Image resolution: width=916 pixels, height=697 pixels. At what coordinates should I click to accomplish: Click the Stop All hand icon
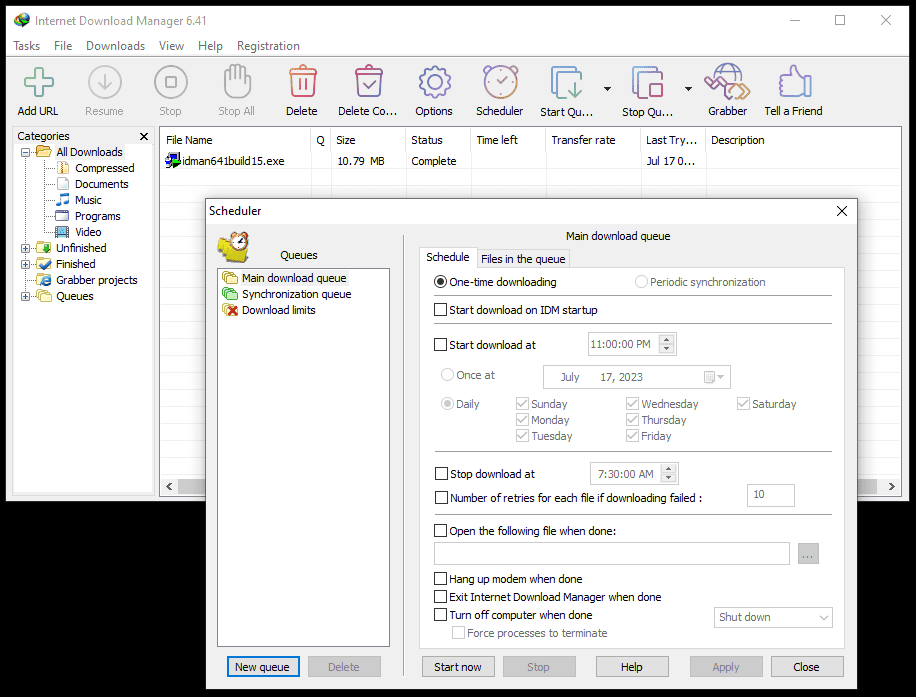click(x=237, y=81)
